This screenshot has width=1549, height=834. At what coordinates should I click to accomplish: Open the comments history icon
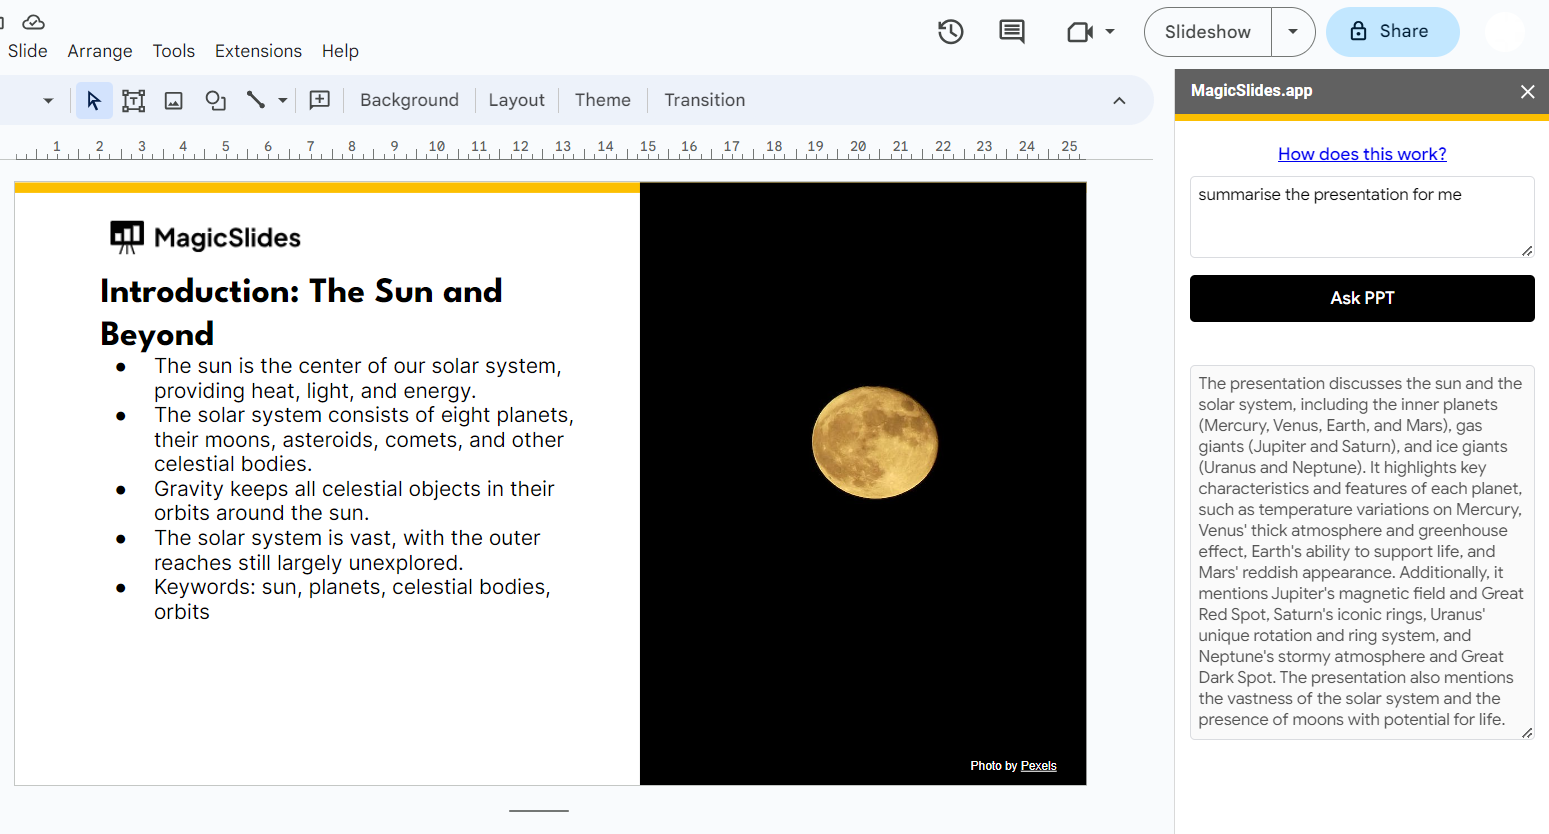click(x=1012, y=32)
